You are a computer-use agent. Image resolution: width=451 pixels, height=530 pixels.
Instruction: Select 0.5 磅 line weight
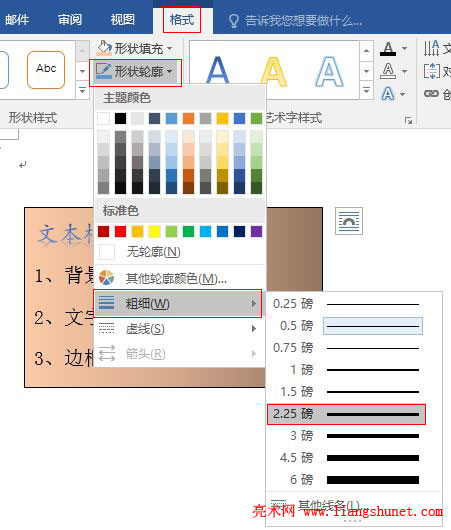pos(346,326)
